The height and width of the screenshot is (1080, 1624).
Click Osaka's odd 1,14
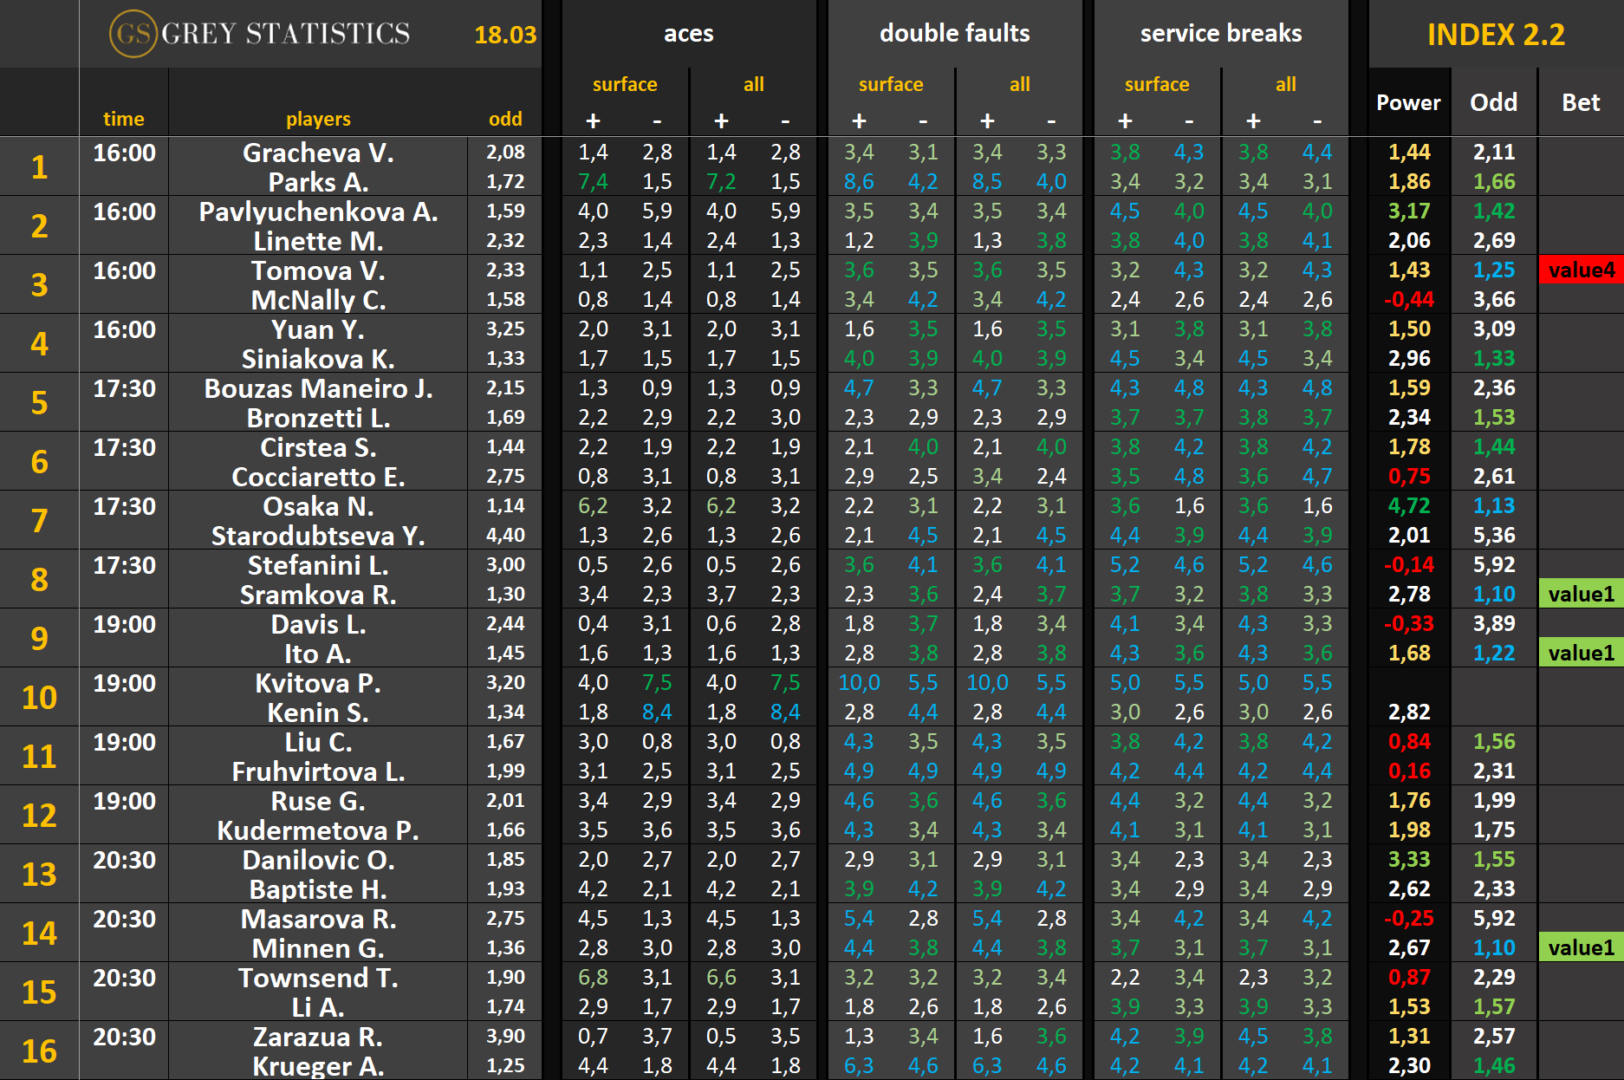(505, 507)
